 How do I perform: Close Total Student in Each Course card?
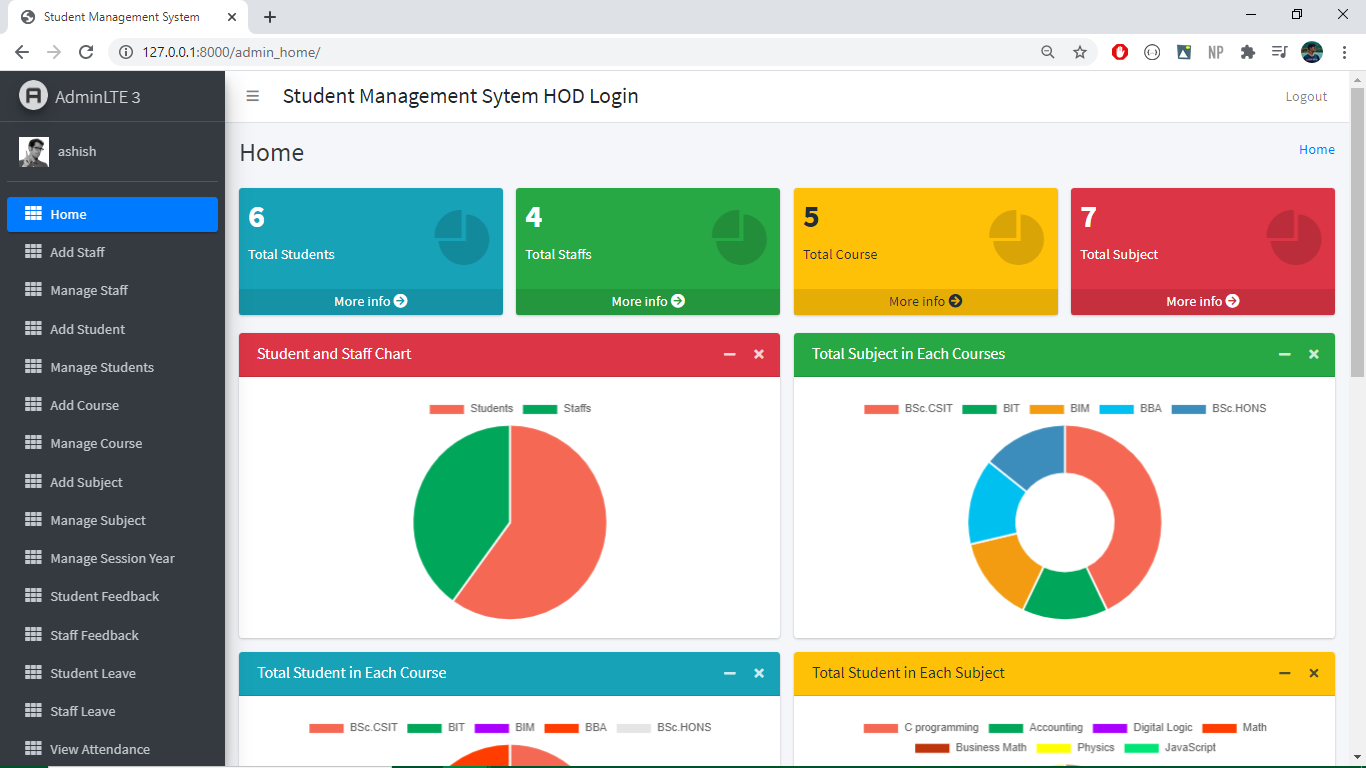[759, 673]
